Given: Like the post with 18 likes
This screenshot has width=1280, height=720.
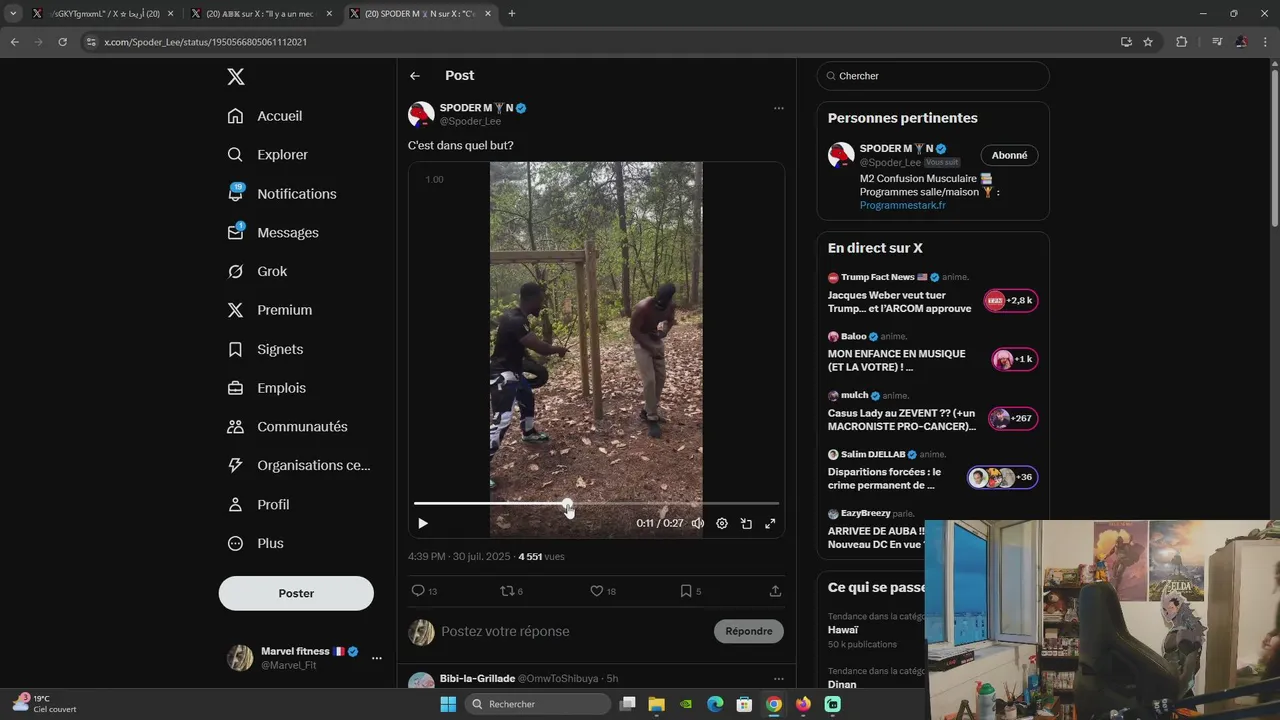Looking at the screenshot, I should tap(603, 591).
